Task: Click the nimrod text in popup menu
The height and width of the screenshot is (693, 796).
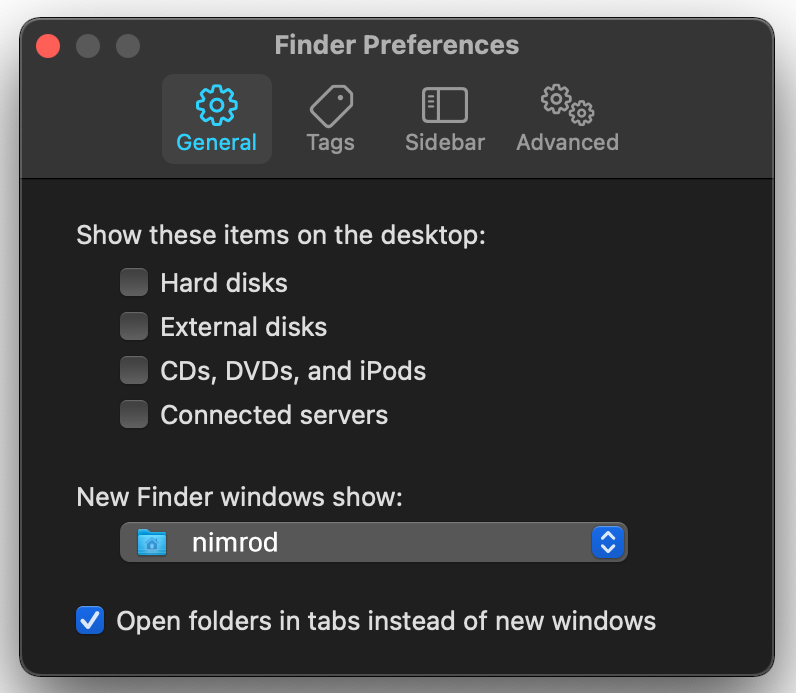Action: coord(235,542)
